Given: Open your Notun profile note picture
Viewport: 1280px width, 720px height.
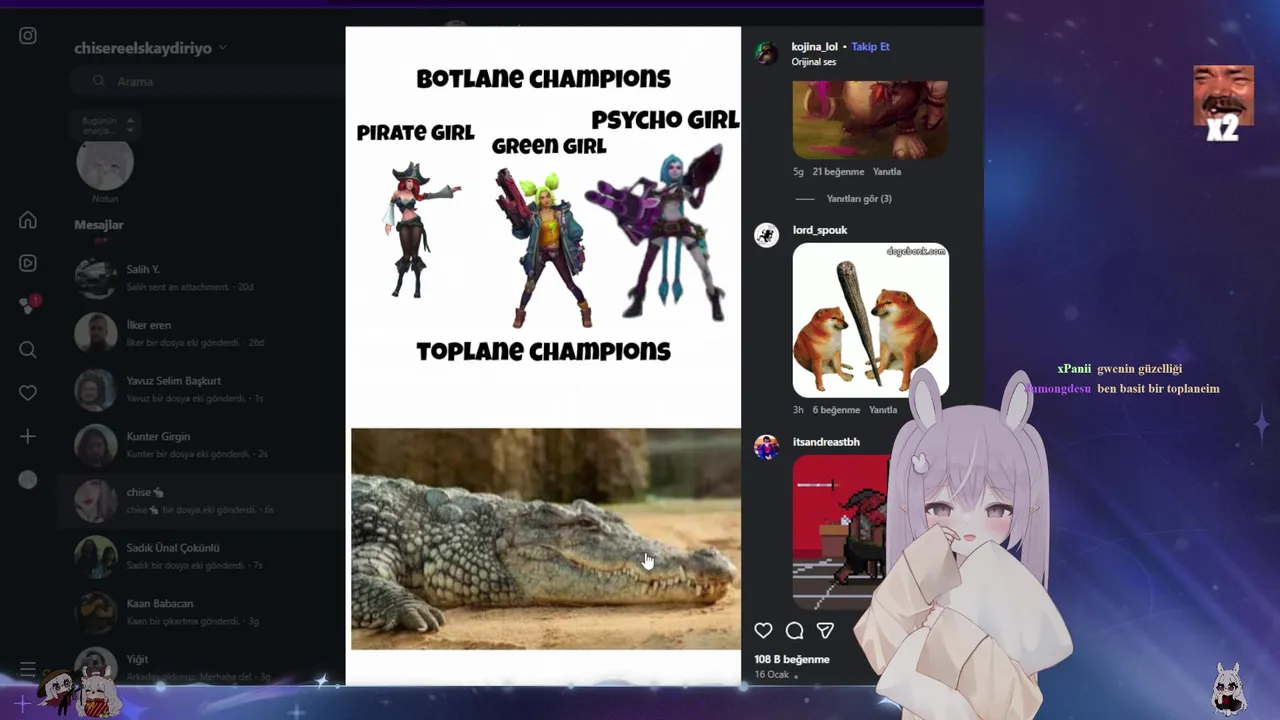Looking at the screenshot, I should (x=105, y=165).
